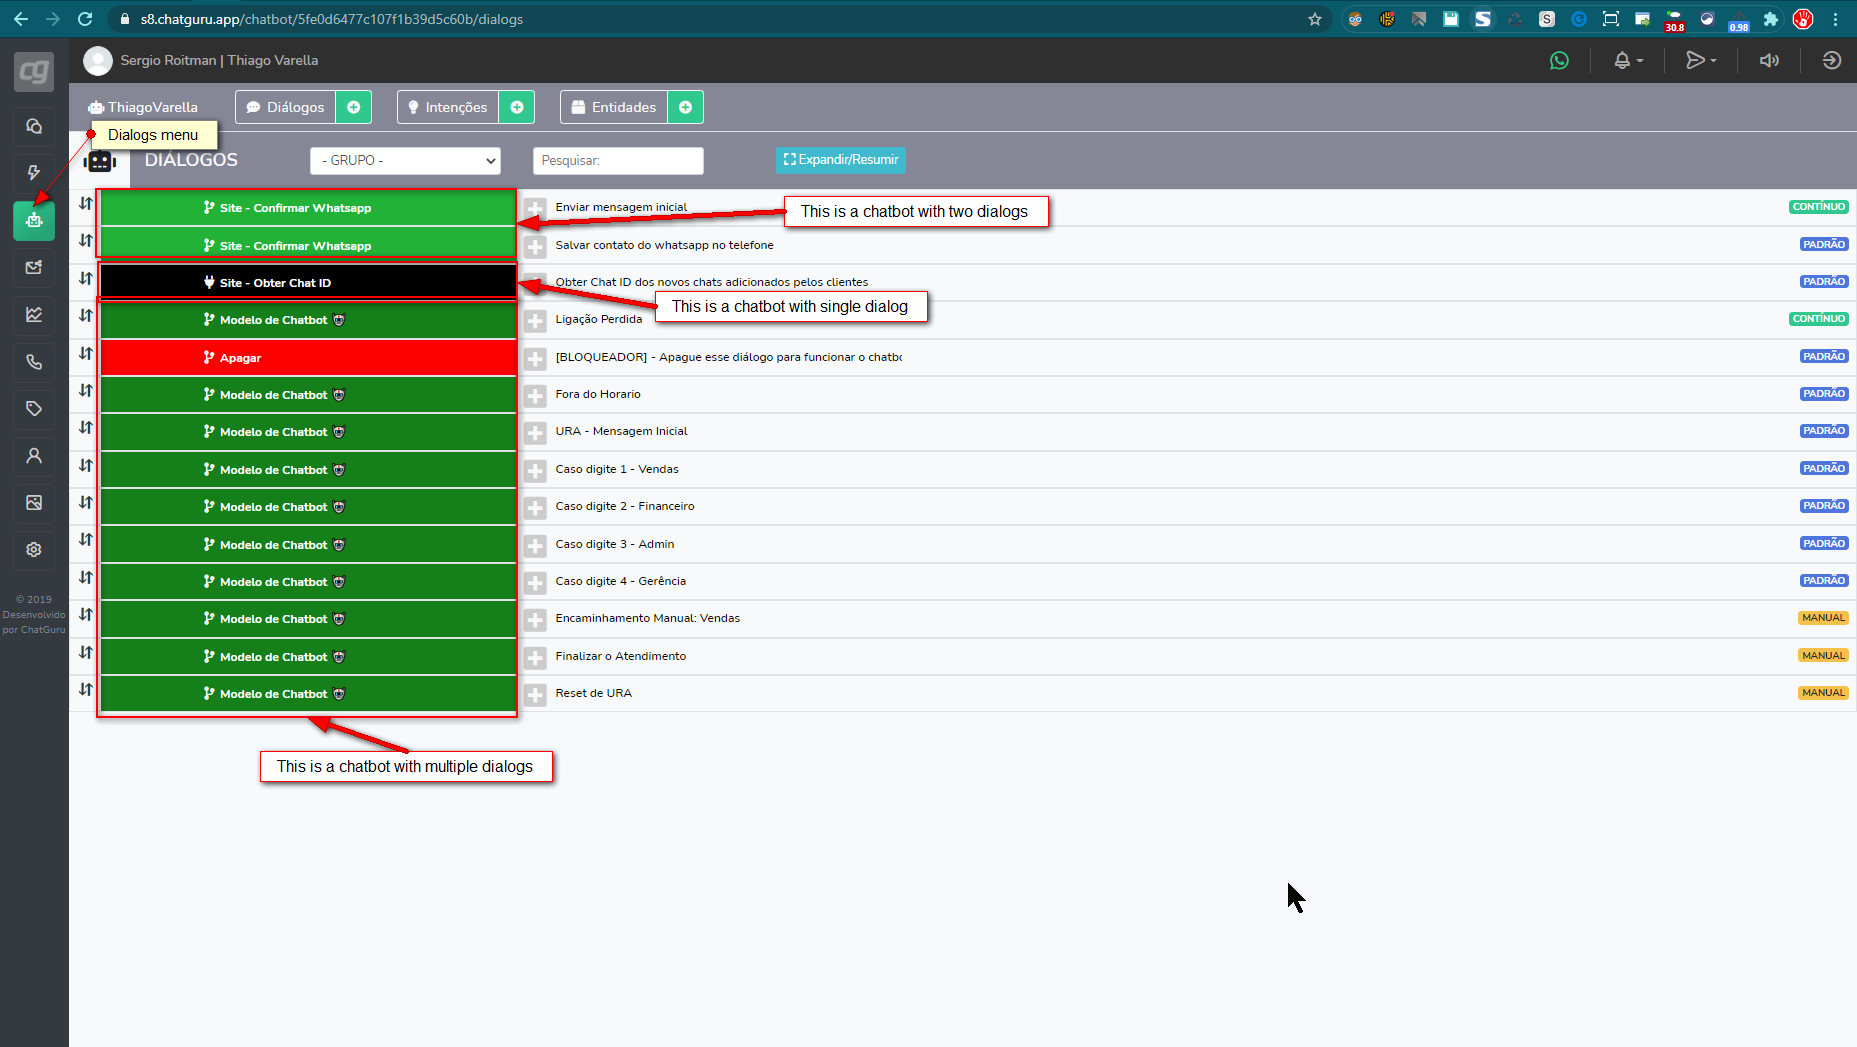Click the Expandir/Resumir button
The image size is (1857, 1047).
pyautogui.click(x=840, y=160)
